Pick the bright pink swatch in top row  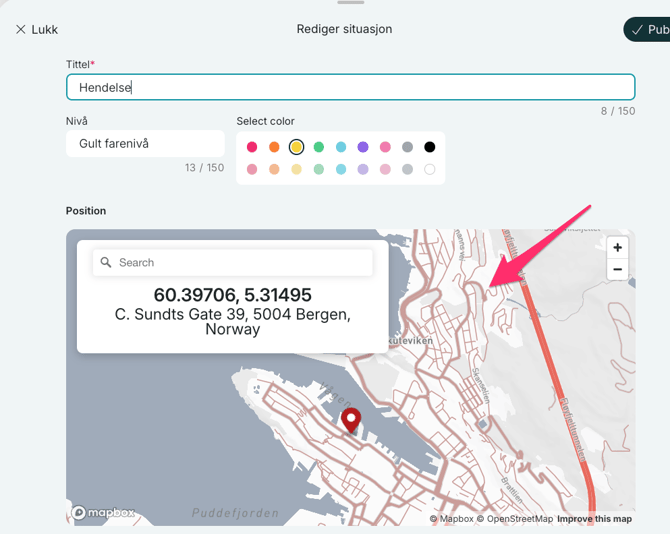[385, 147]
